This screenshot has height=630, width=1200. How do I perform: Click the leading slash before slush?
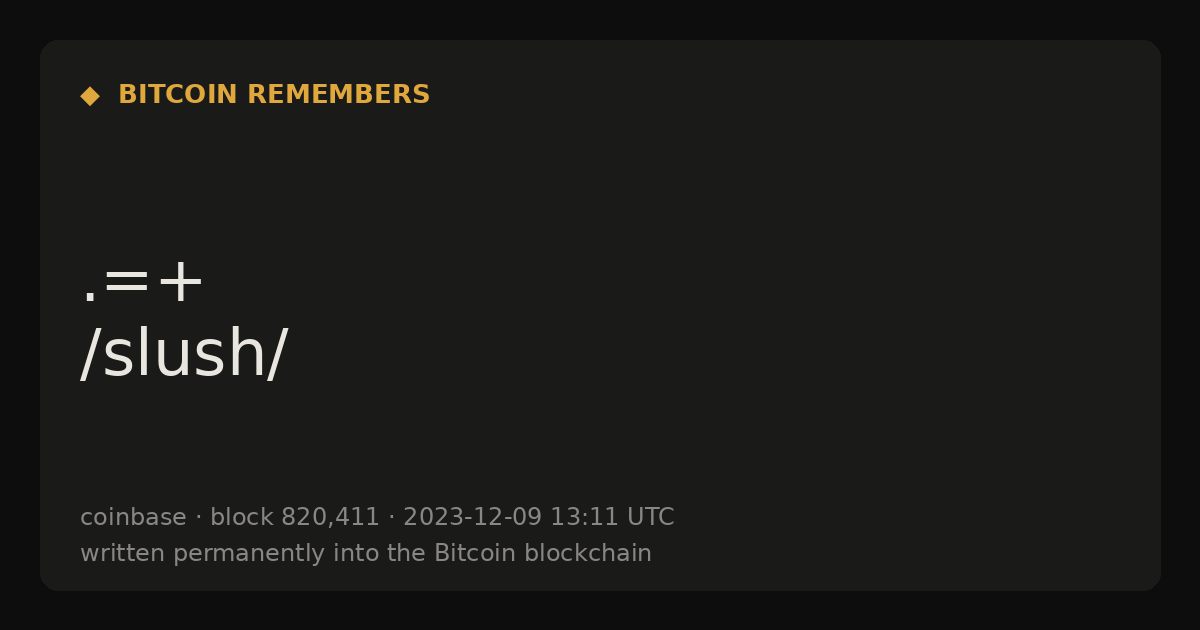pos(91,355)
